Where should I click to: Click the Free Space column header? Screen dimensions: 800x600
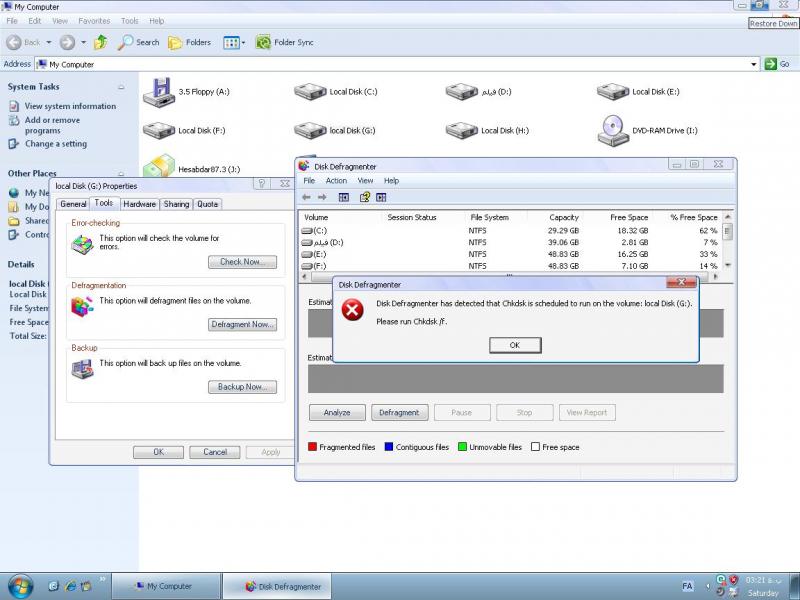click(618, 217)
